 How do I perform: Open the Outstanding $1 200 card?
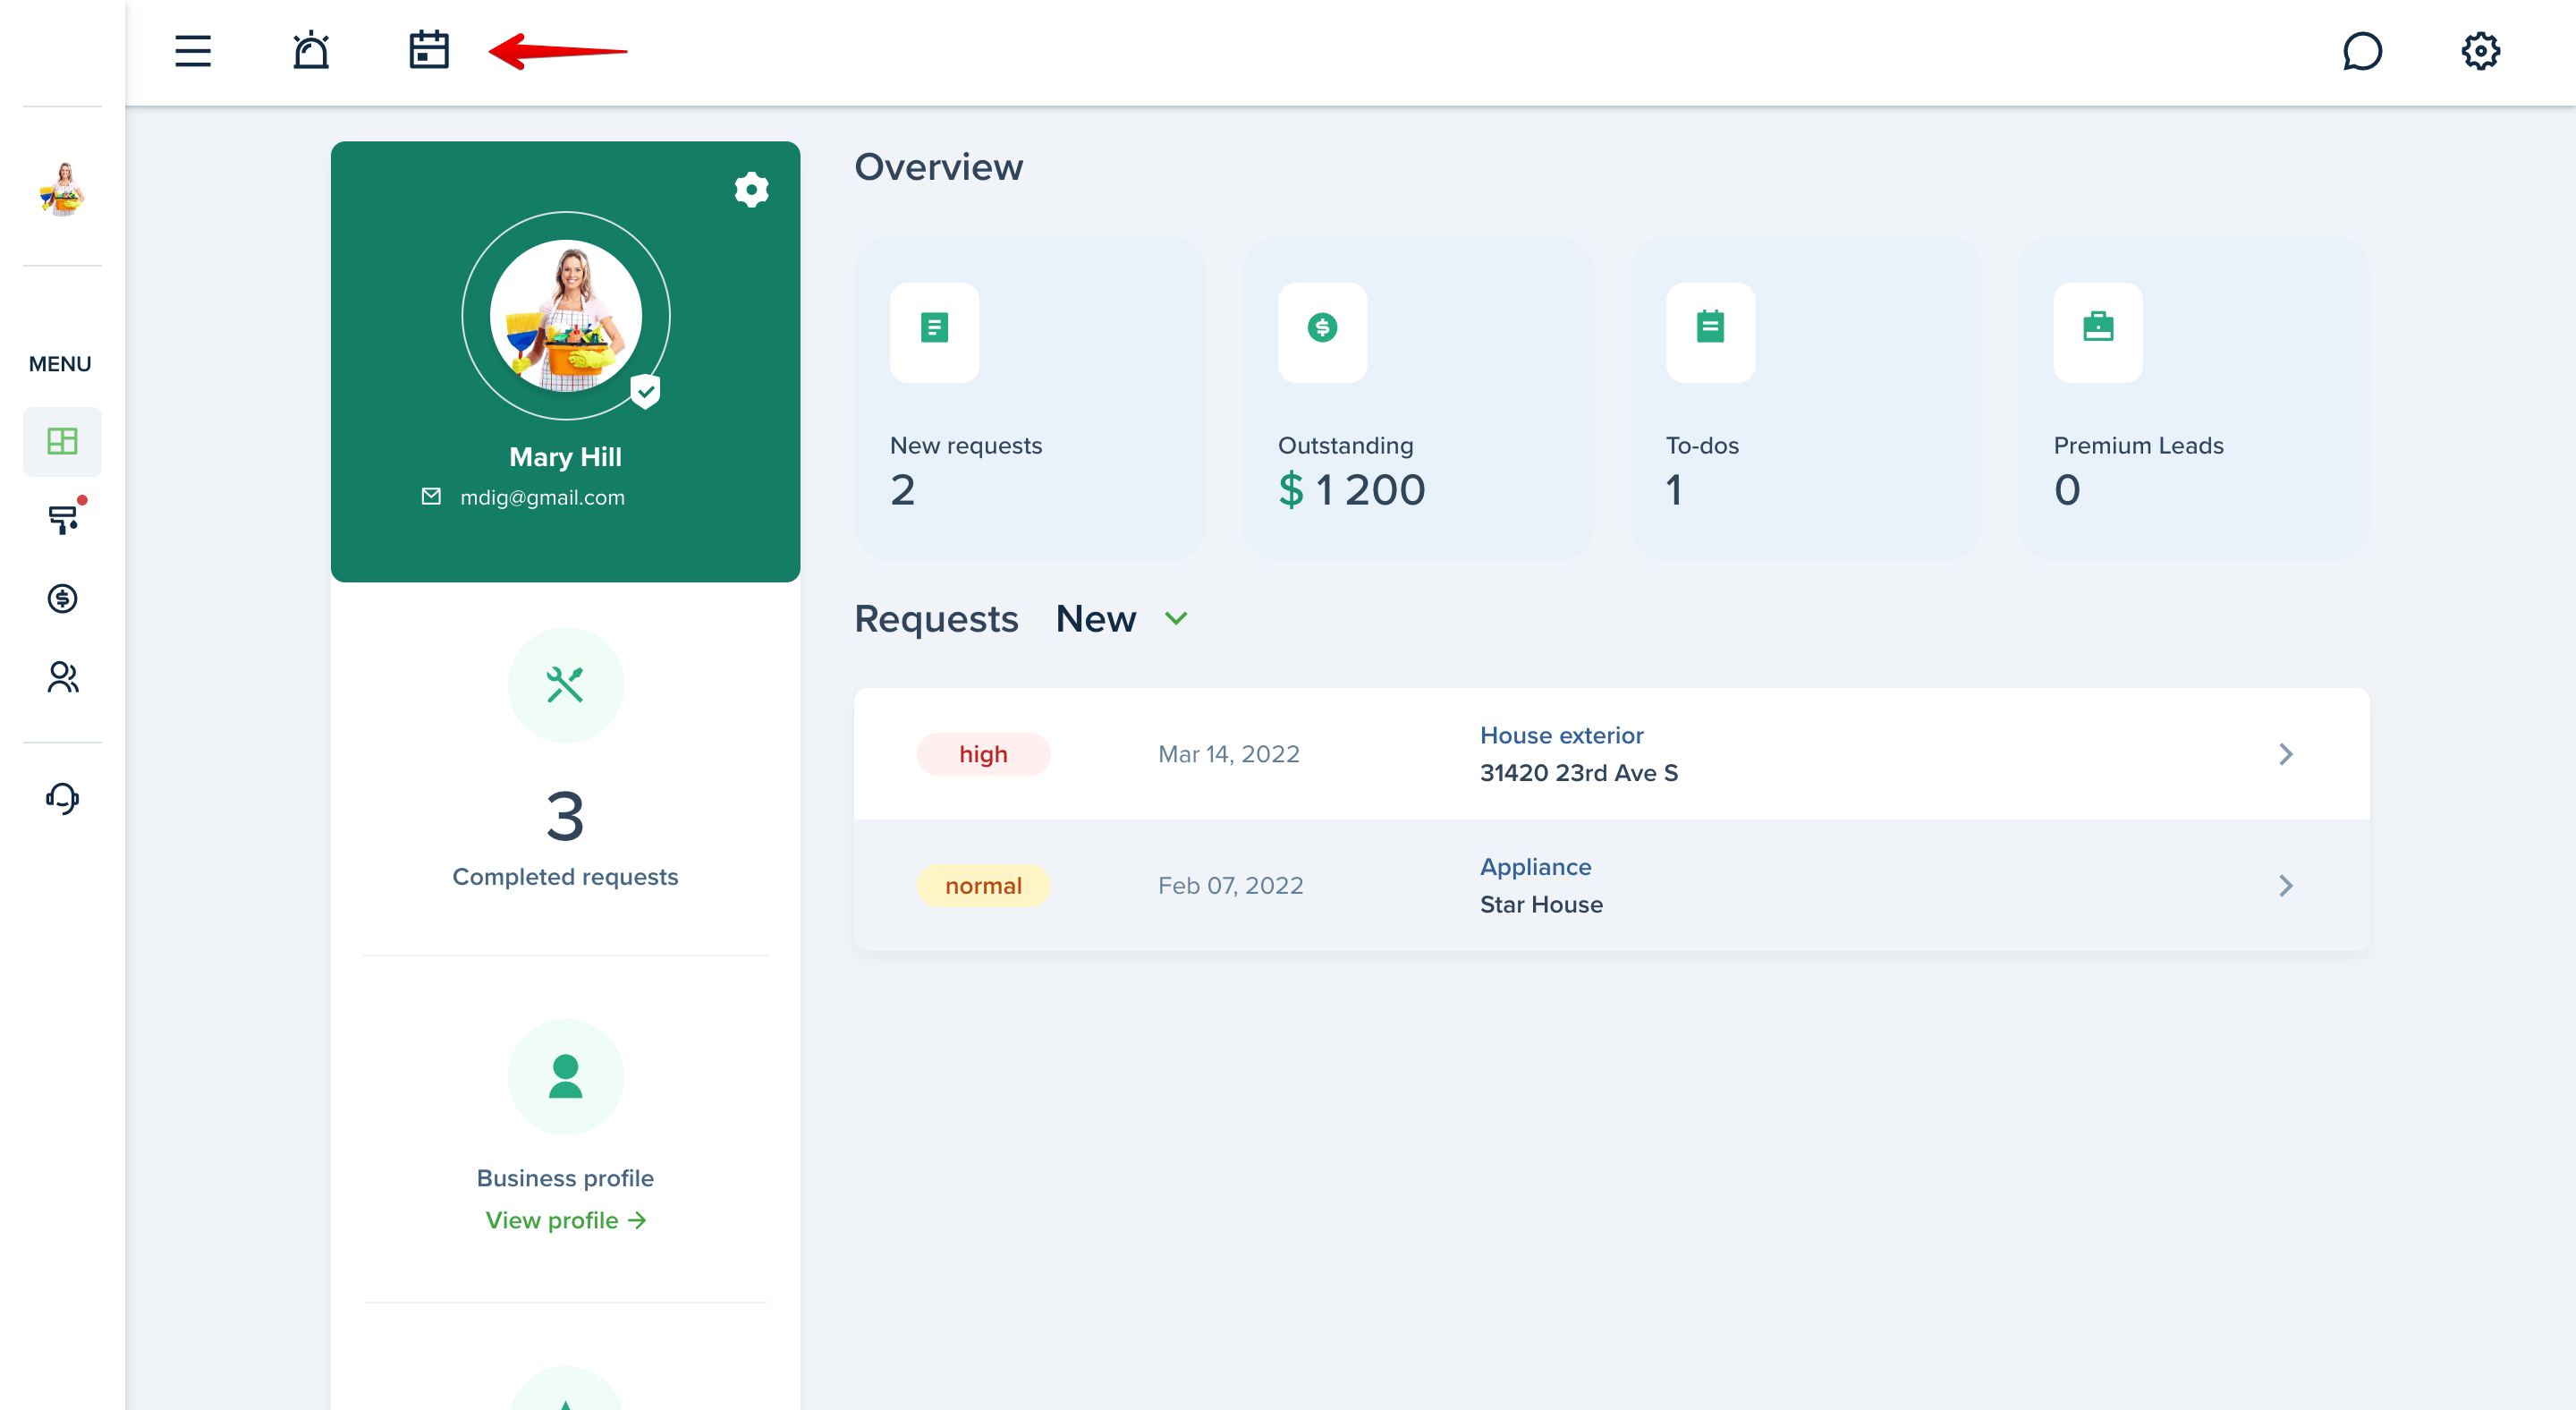[x=1418, y=398]
